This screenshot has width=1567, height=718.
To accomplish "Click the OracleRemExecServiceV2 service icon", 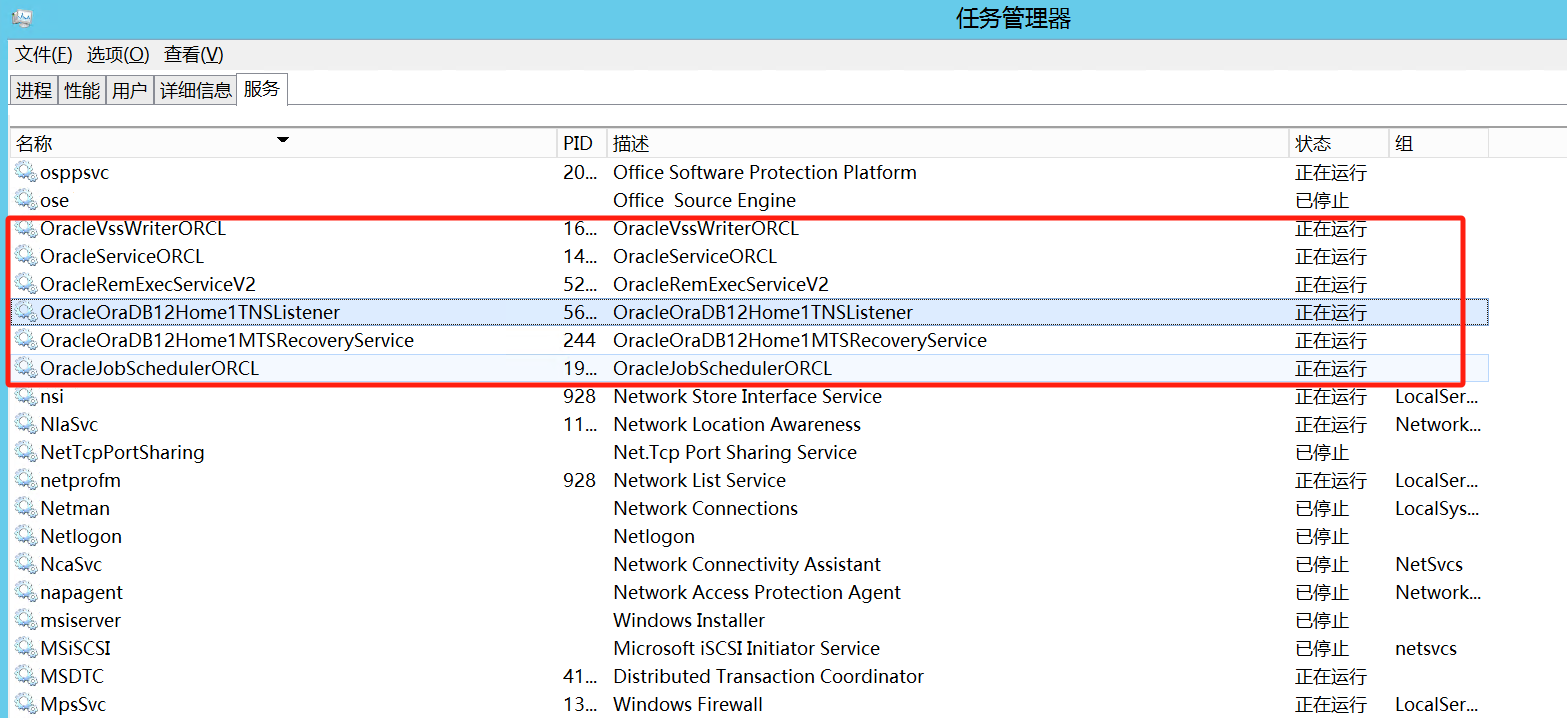I will (26, 284).
